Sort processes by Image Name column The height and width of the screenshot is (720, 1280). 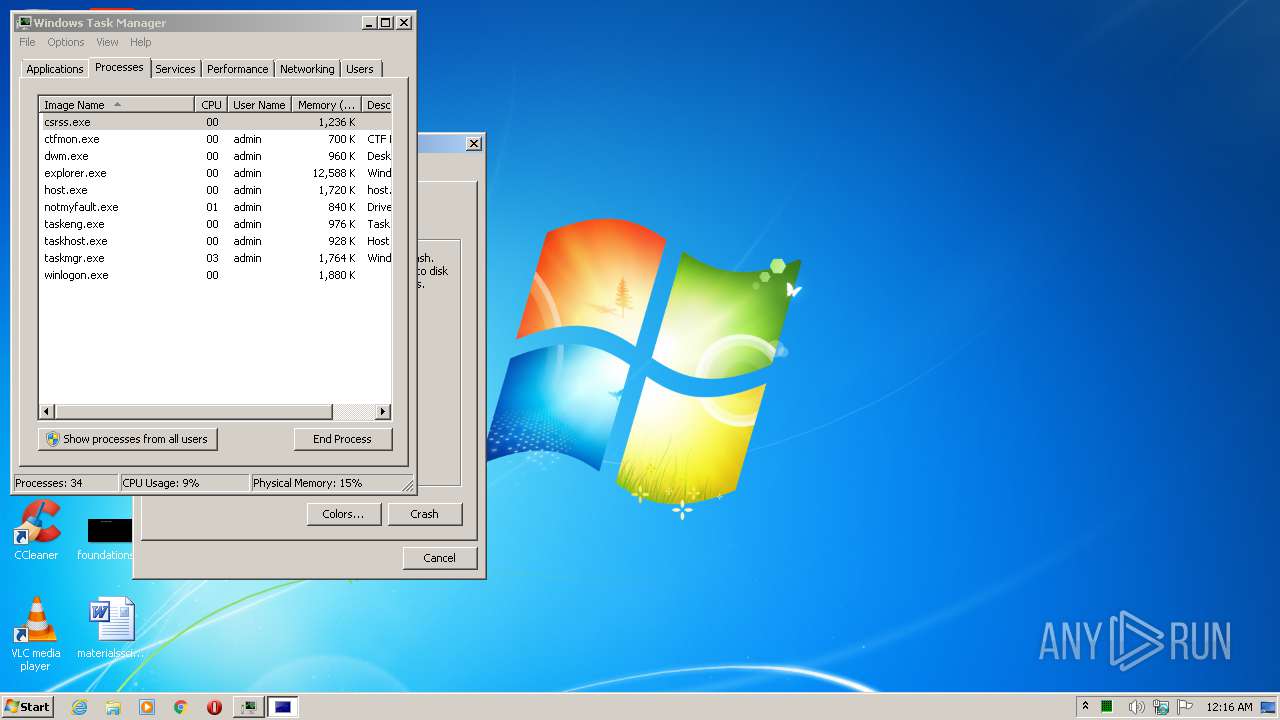(117, 104)
